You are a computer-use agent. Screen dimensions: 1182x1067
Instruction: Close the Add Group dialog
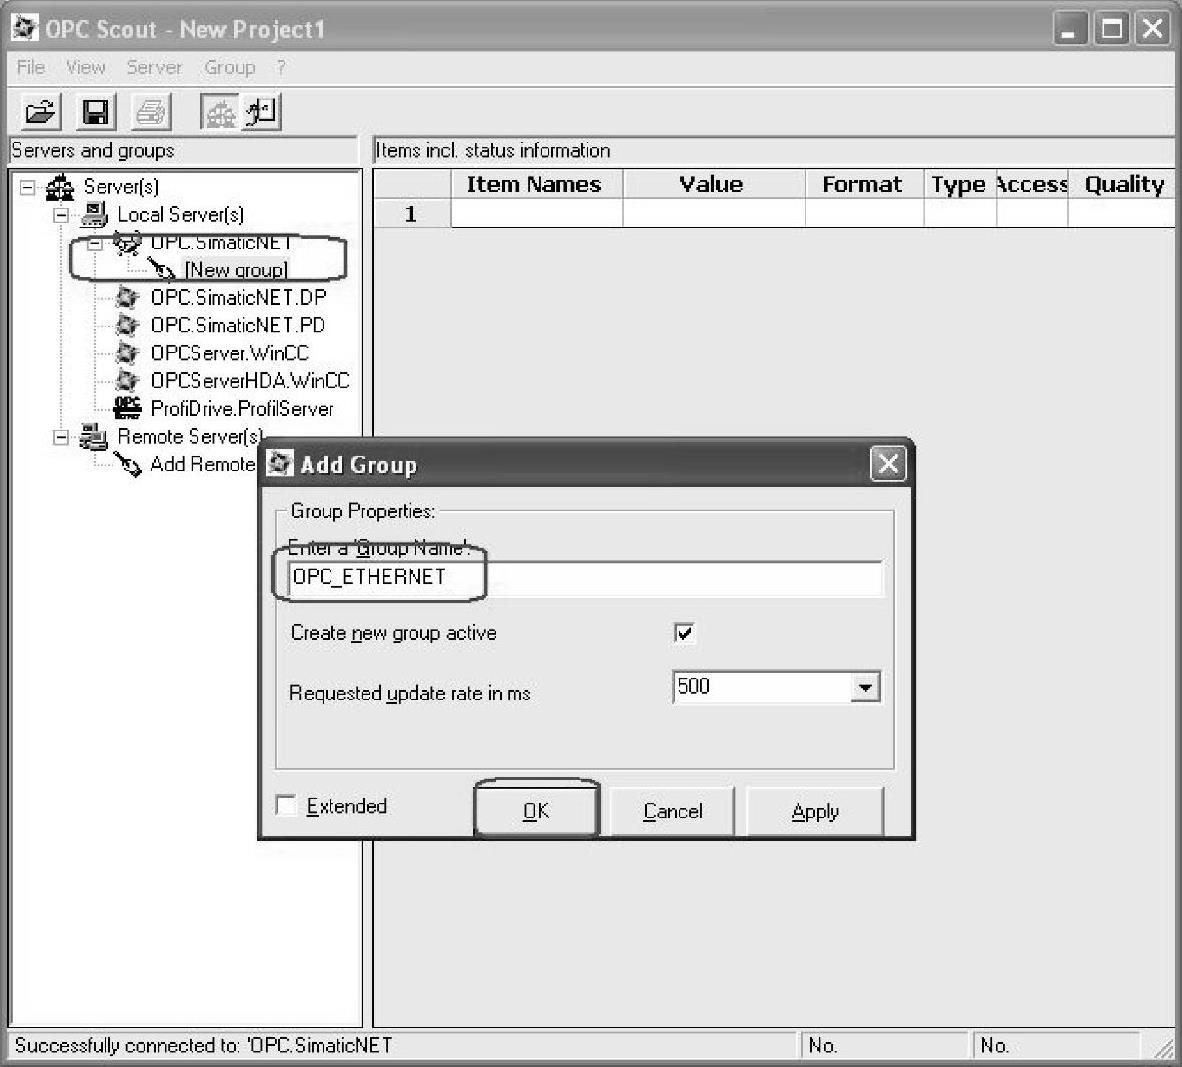pos(888,463)
